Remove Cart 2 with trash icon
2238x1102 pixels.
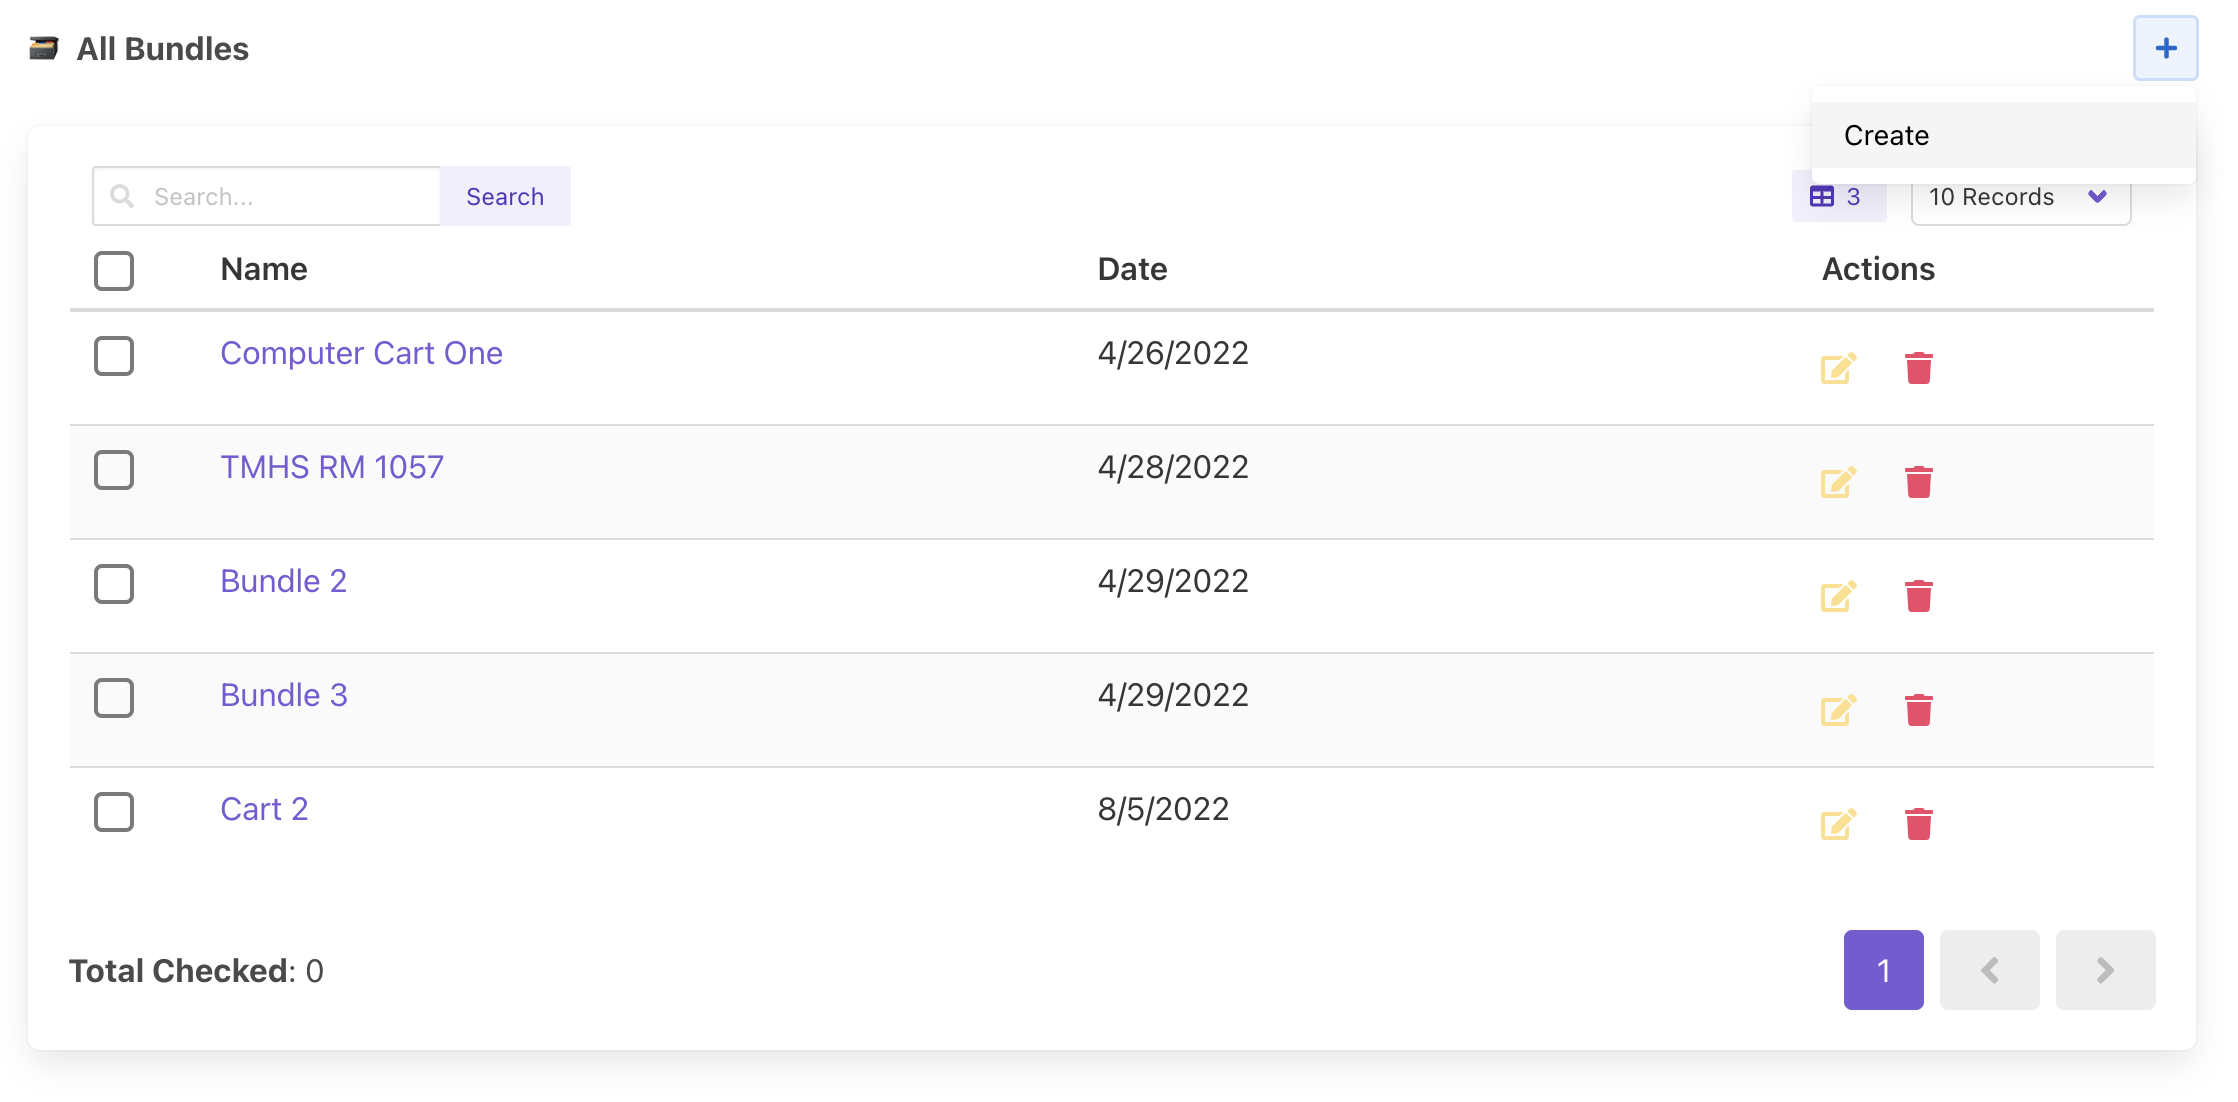[x=1918, y=824]
